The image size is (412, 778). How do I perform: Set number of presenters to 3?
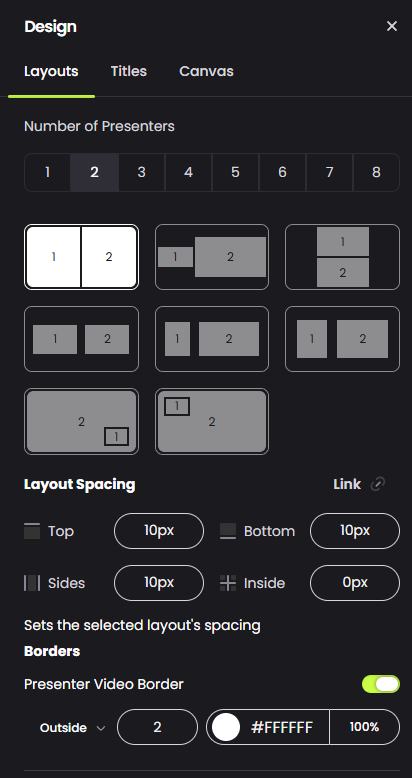pyautogui.click(x=141, y=172)
